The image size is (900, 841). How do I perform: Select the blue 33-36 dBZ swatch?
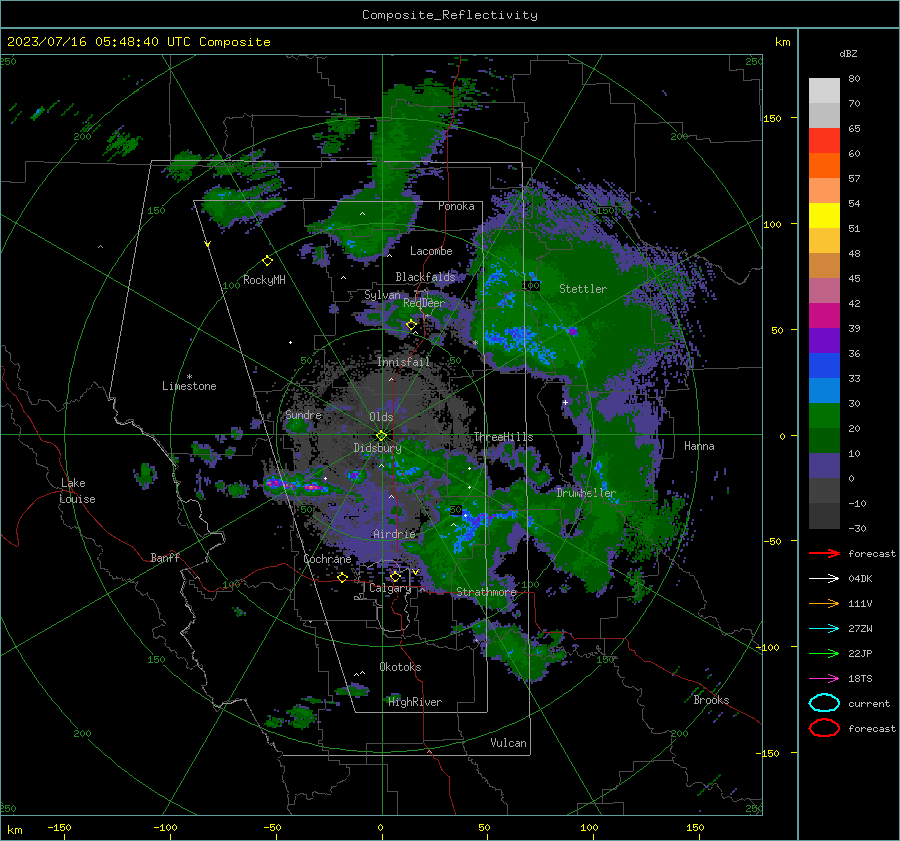tap(824, 365)
